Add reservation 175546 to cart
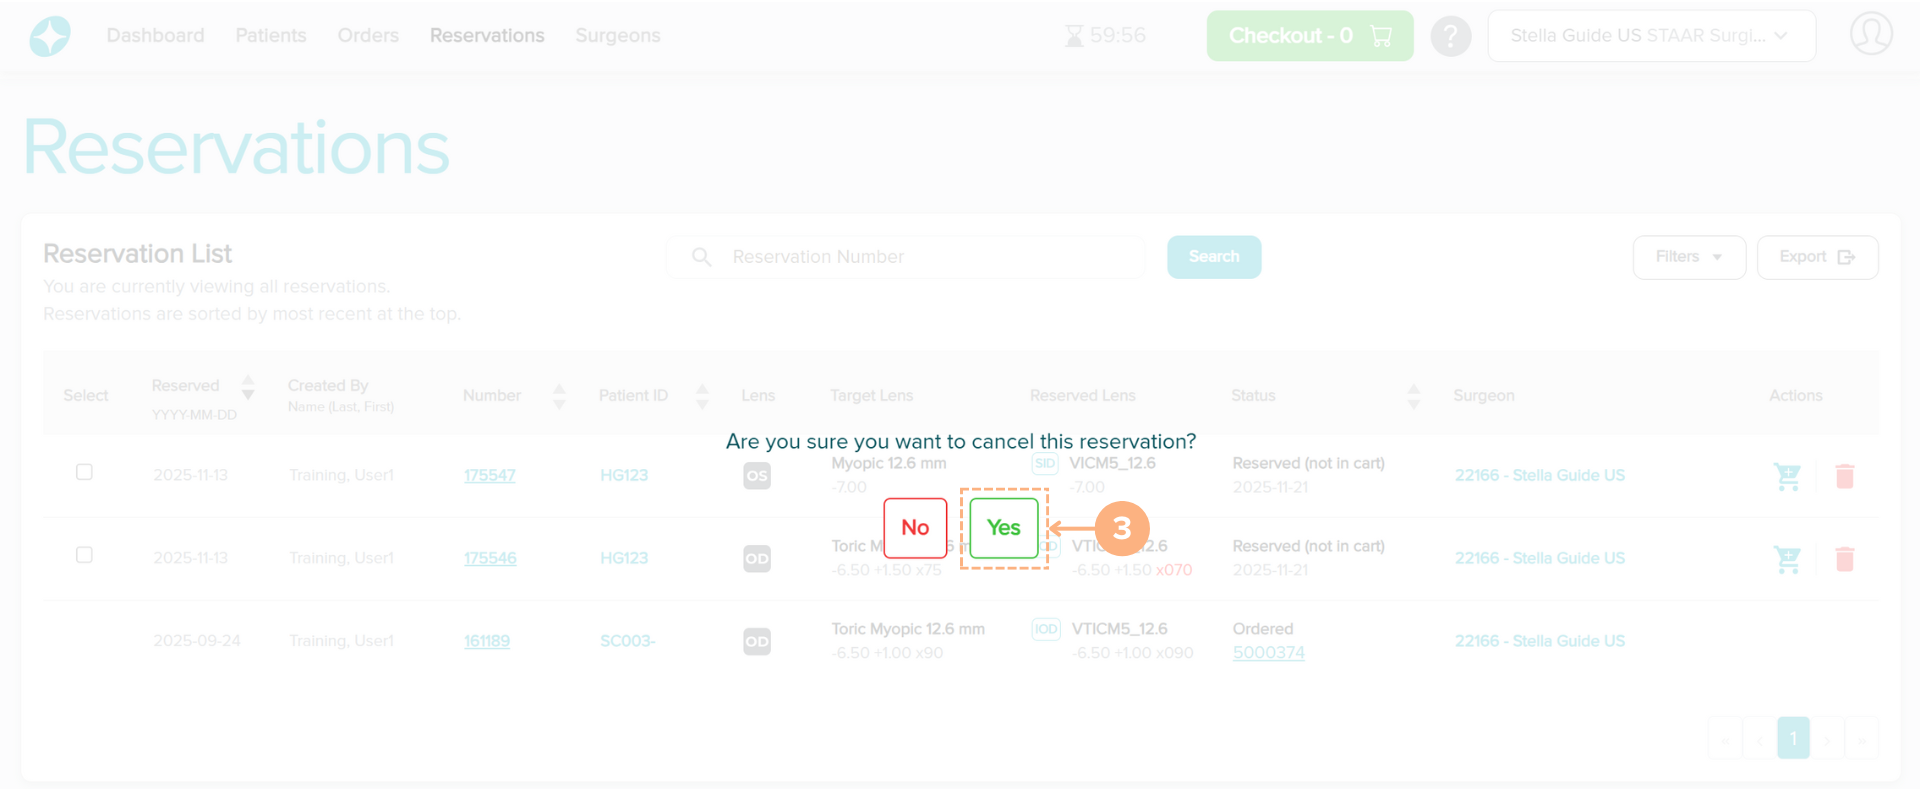The height and width of the screenshot is (789, 1920). [x=1787, y=559]
